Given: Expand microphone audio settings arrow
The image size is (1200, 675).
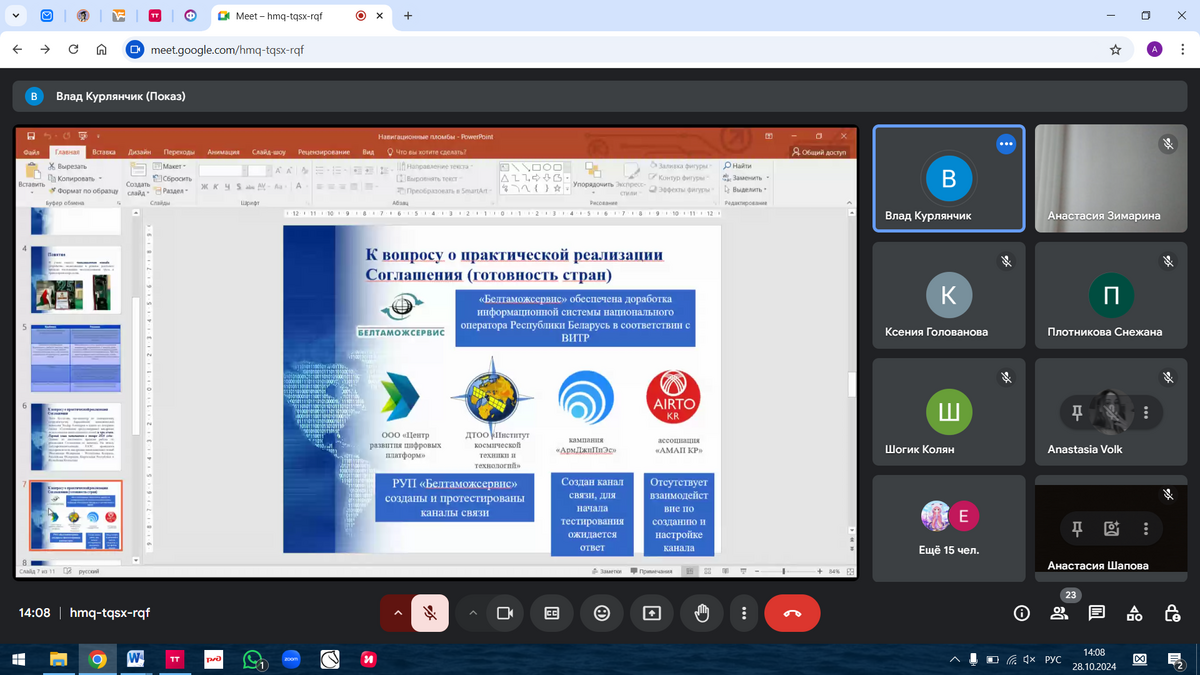Looking at the screenshot, I should pyautogui.click(x=397, y=613).
